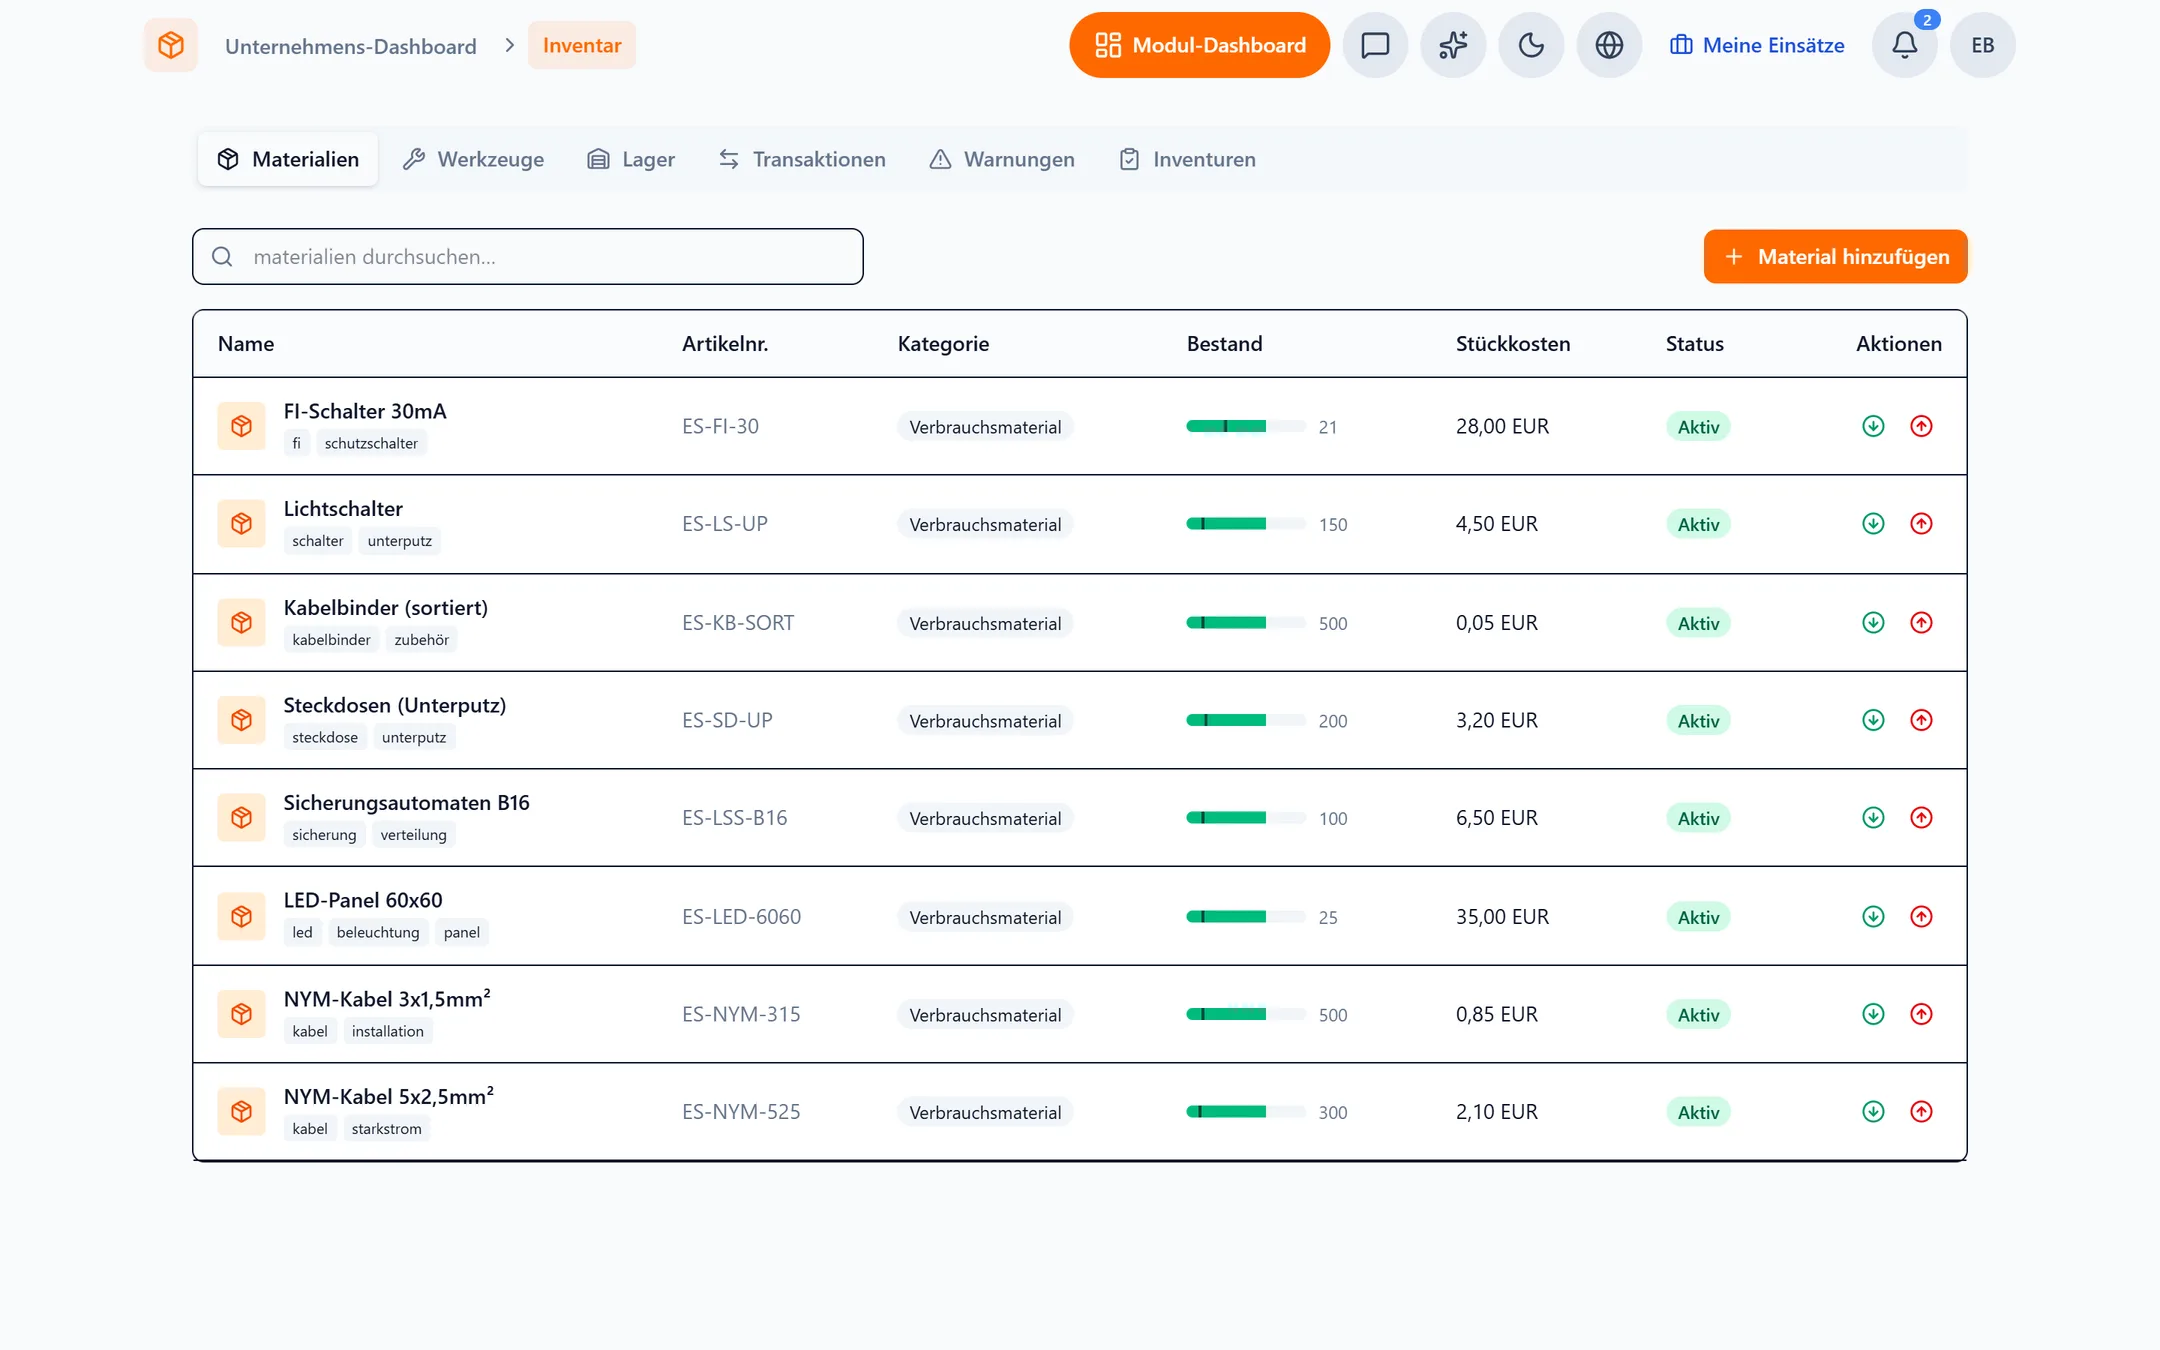Click the Bestand column header
This screenshot has width=2160, height=1350.
pyautogui.click(x=1224, y=344)
